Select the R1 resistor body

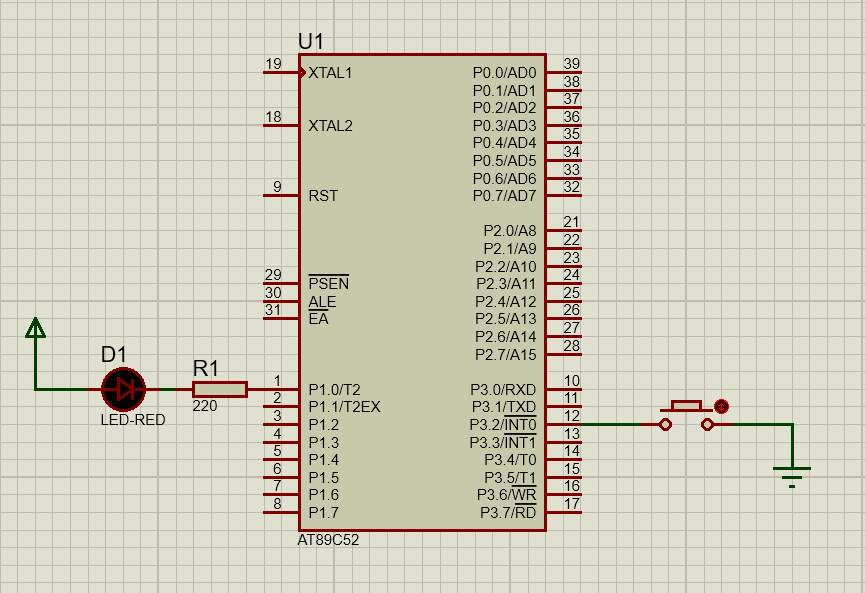pyautogui.click(x=220, y=389)
